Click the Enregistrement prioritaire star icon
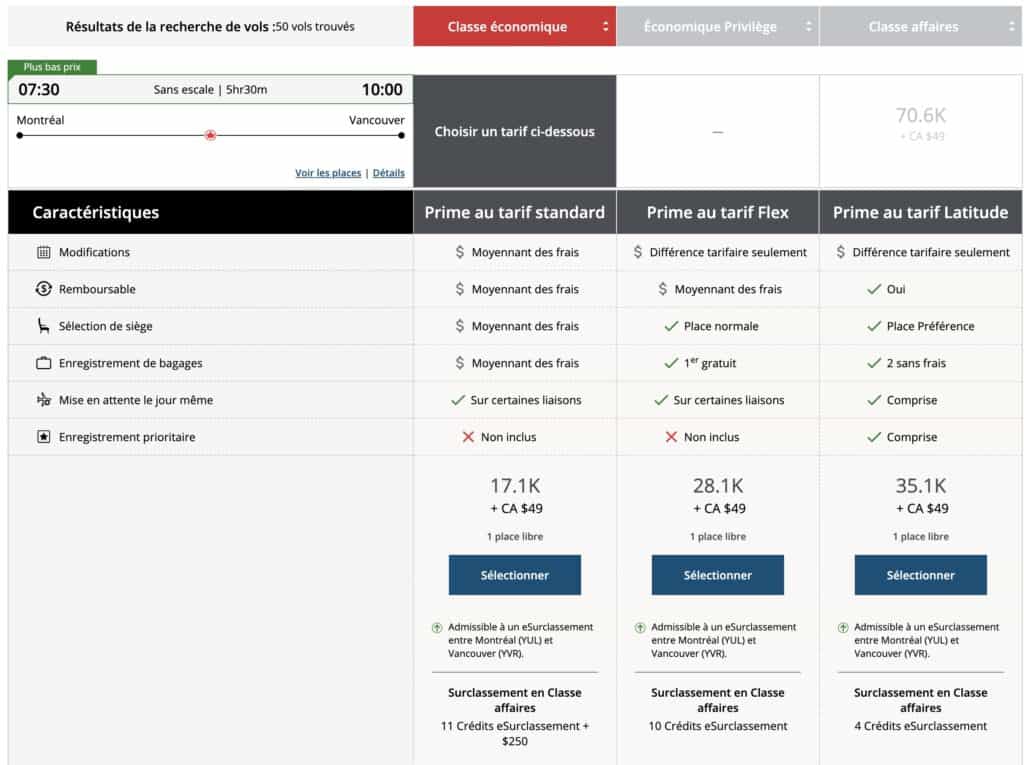 pos(43,437)
